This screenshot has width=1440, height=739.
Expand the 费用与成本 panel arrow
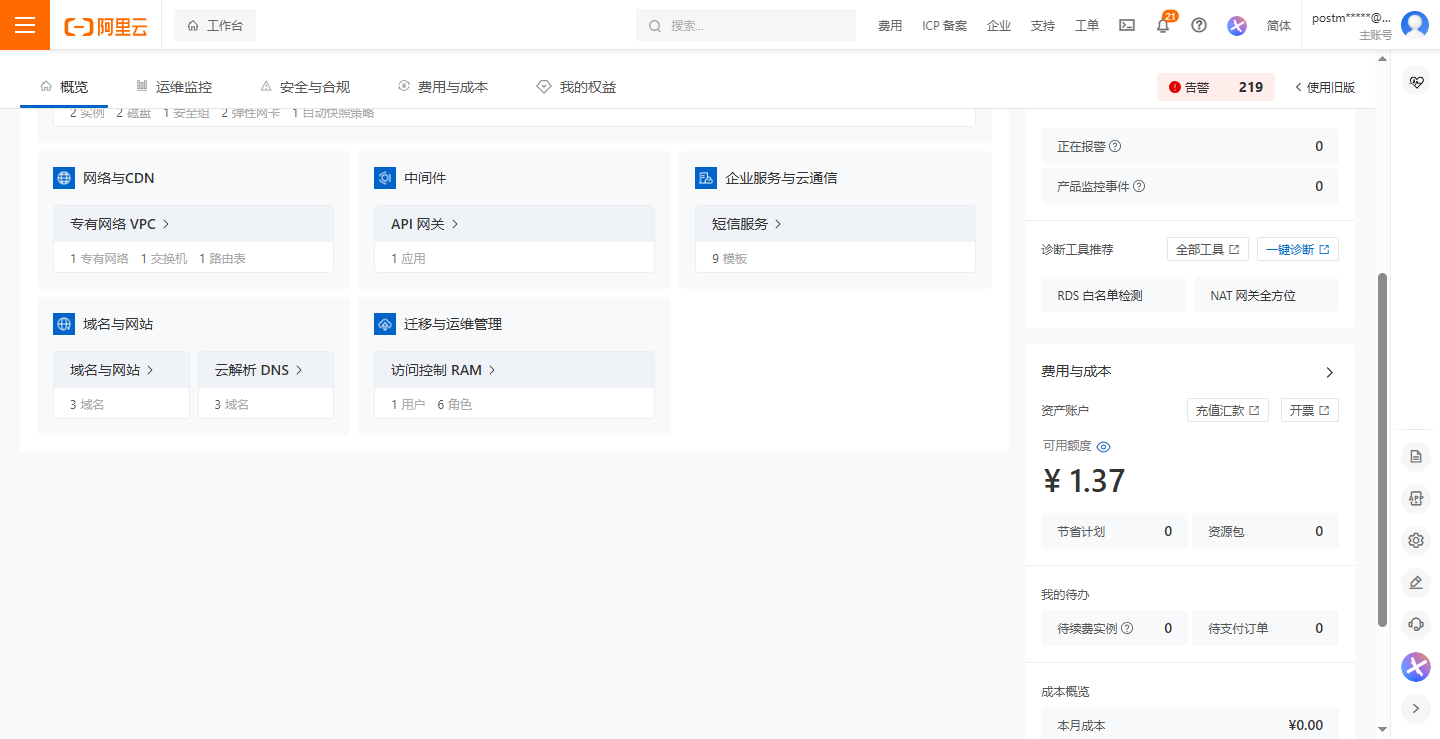pyautogui.click(x=1329, y=372)
